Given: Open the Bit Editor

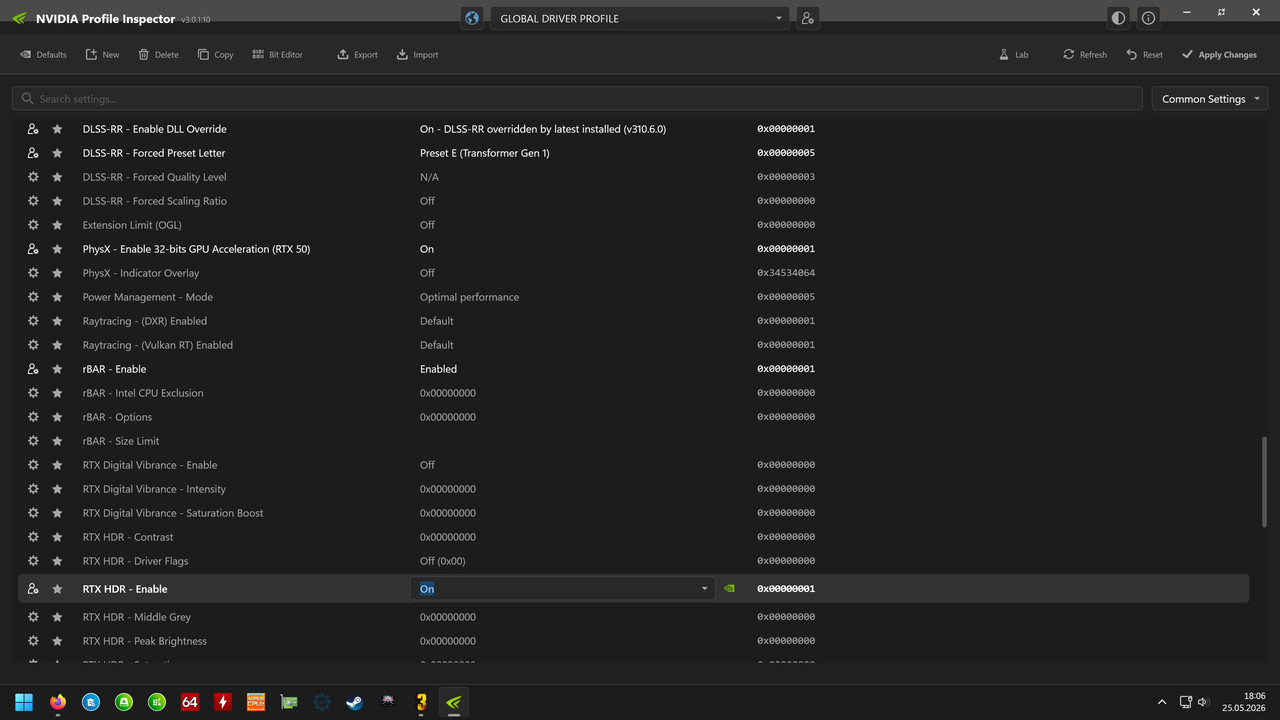Looking at the screenshot, I should [277, 55].
